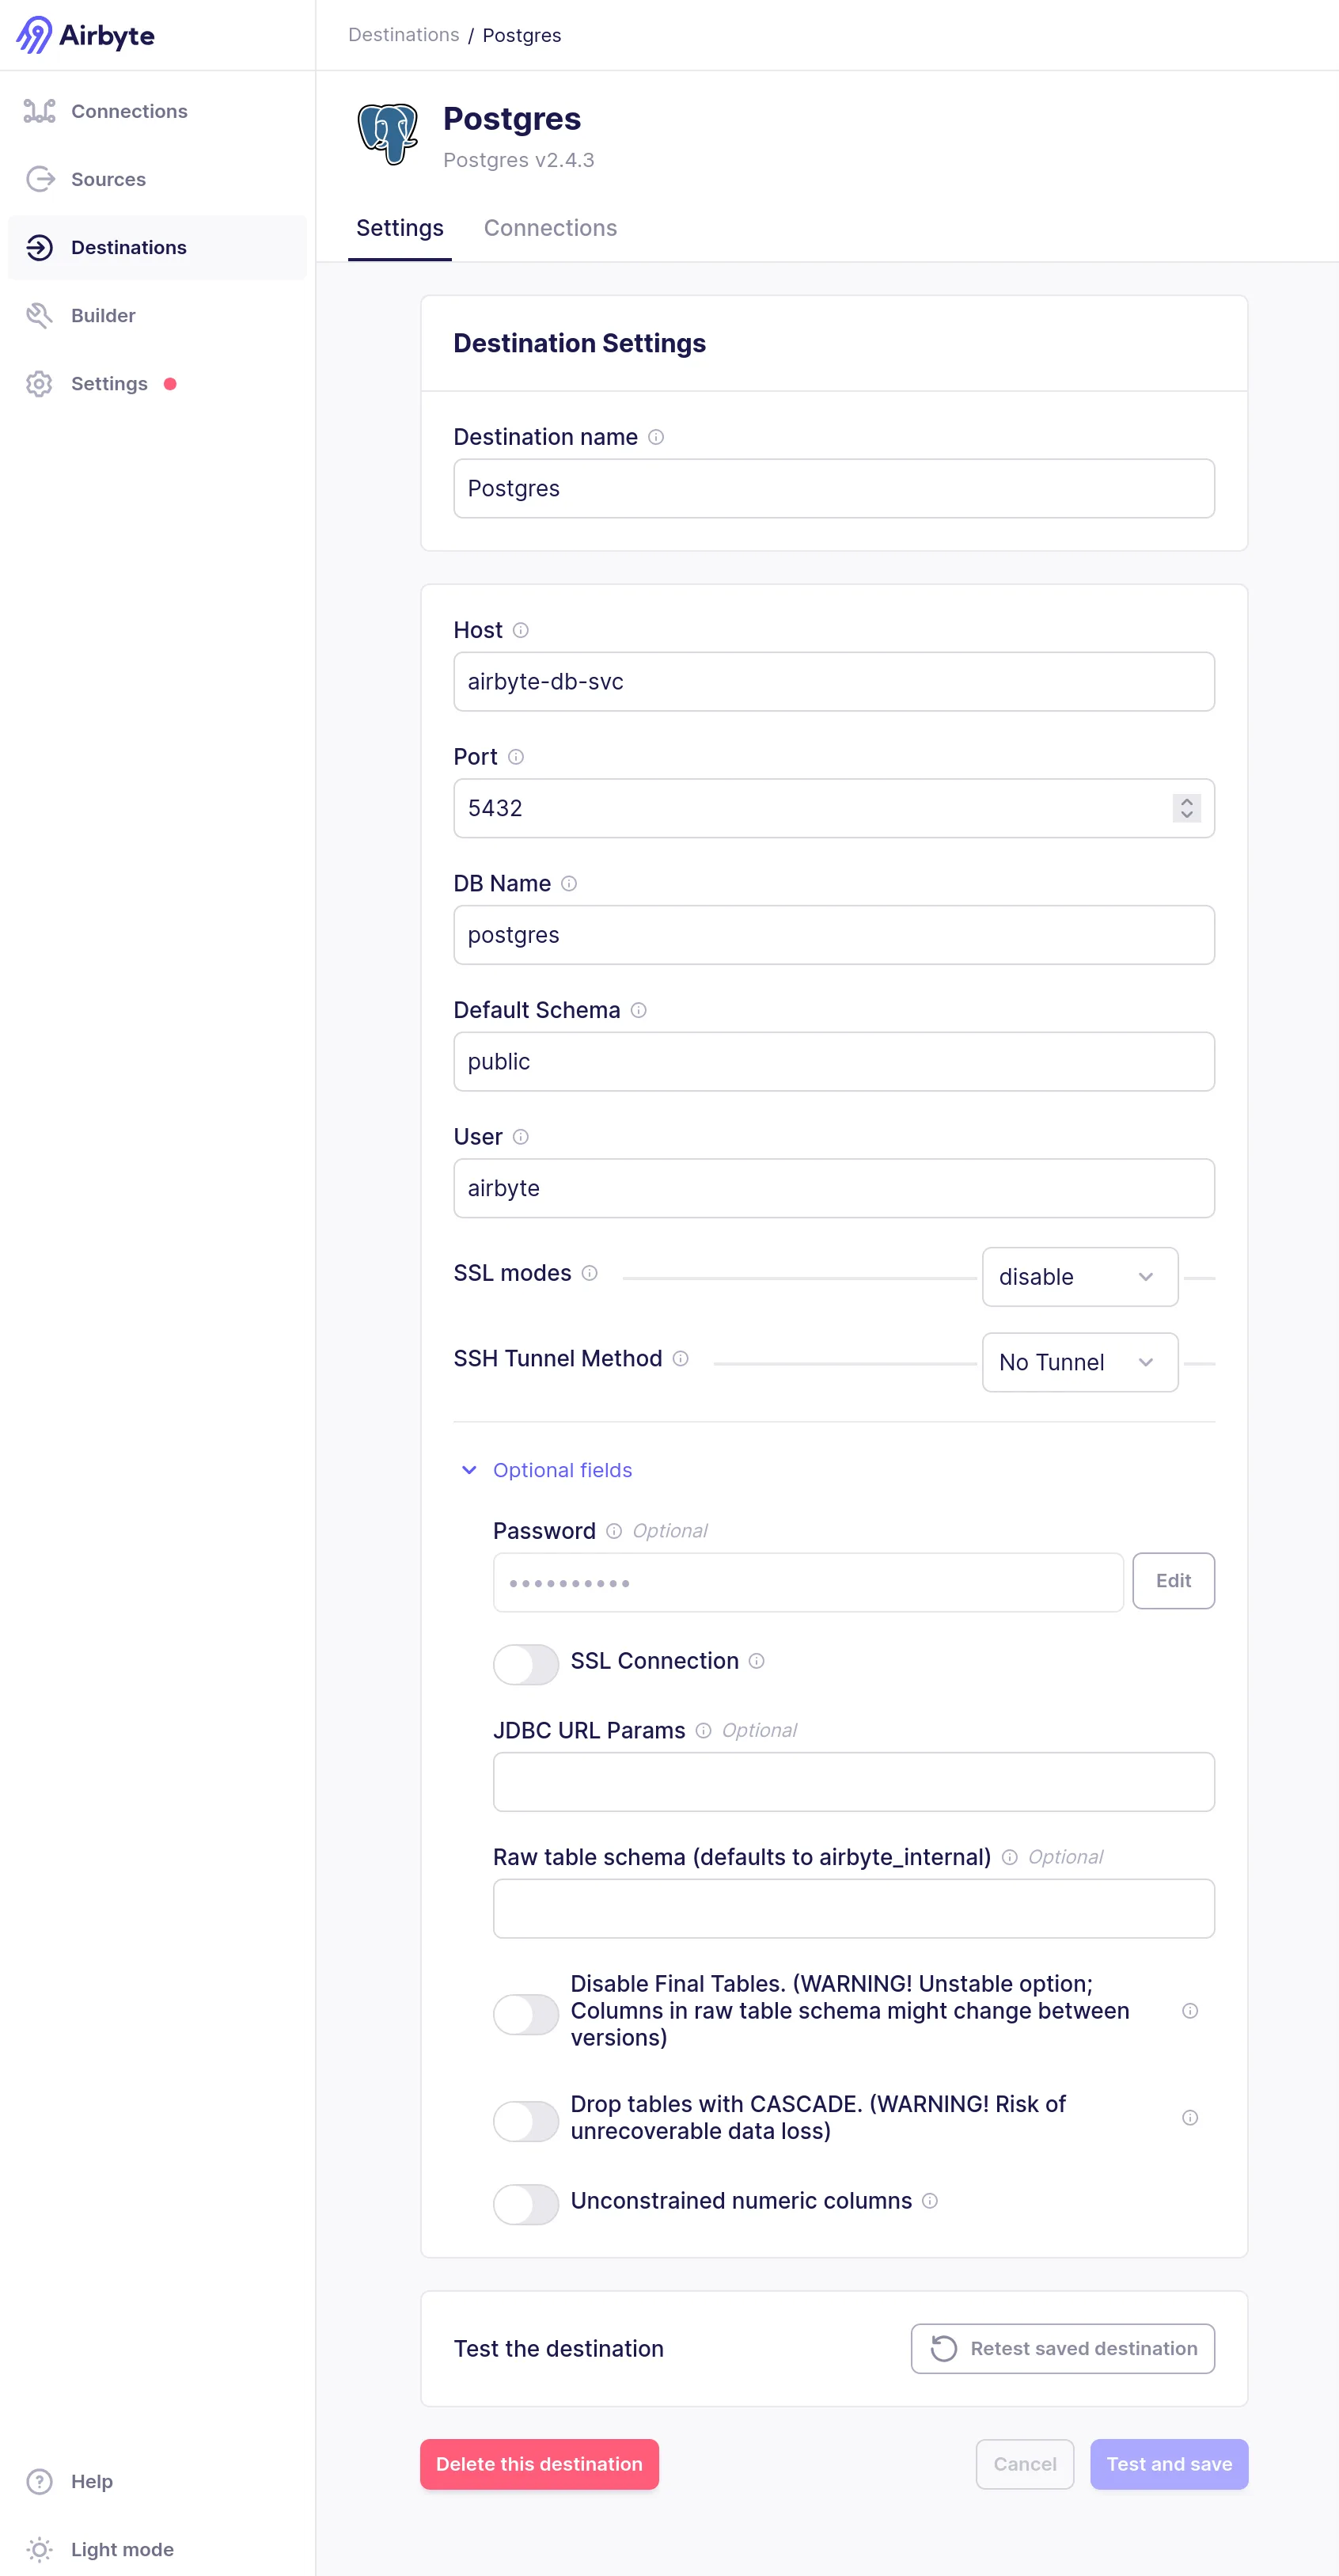Image resolution: width=1339 pixels, height=2576 pixels.
Task: Click info icon for Unconstrained numeric columns
Action: point(929,2201)
